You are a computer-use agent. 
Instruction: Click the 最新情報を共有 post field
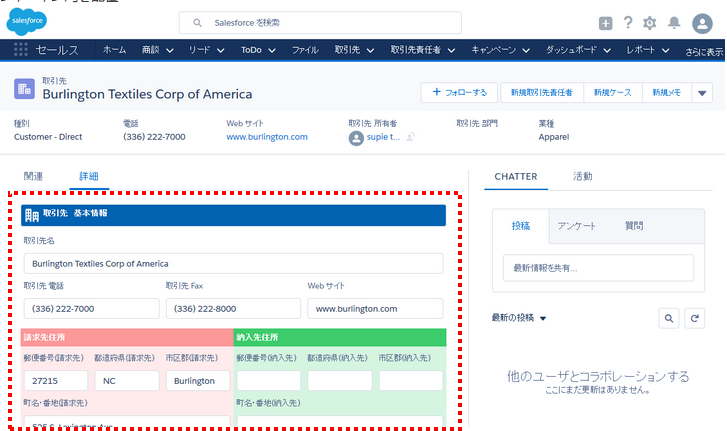click(x=597, y=268)
